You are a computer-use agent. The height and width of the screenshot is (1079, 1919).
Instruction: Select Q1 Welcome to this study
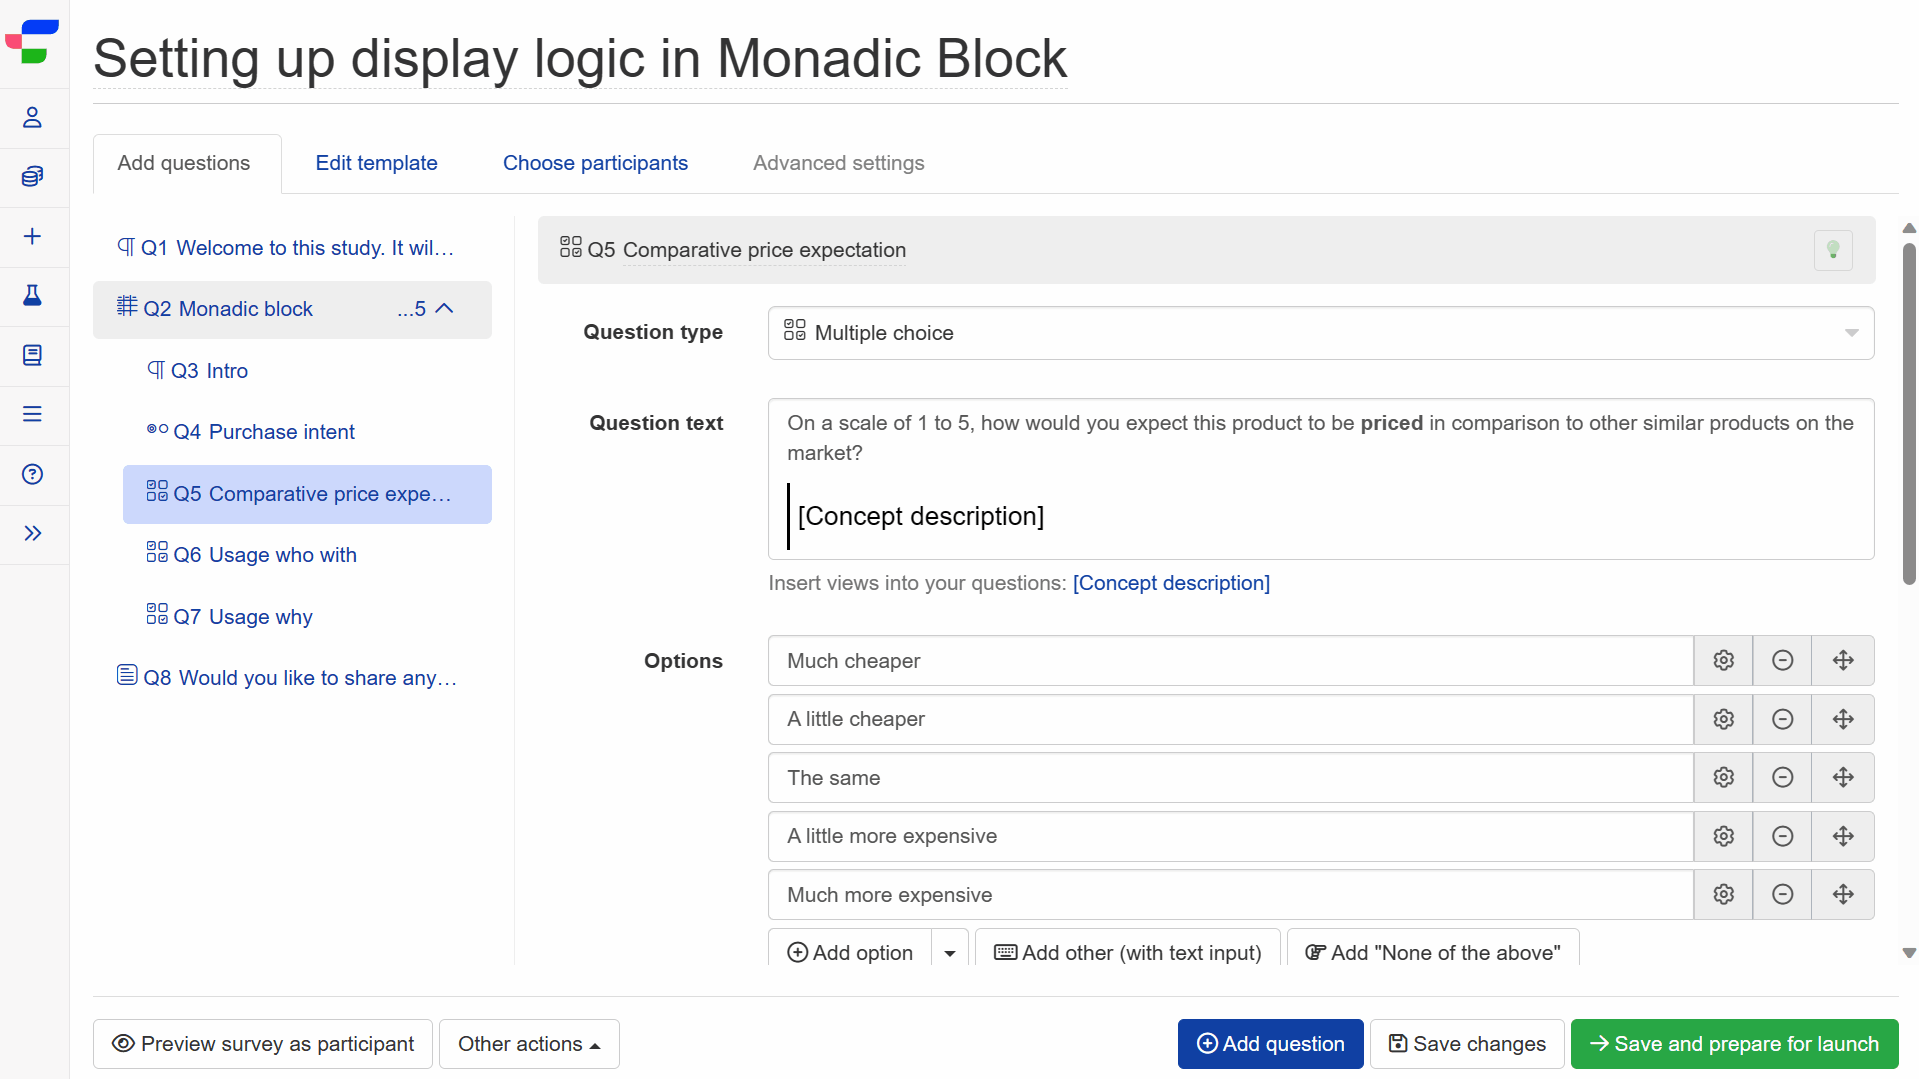[292, 248]
